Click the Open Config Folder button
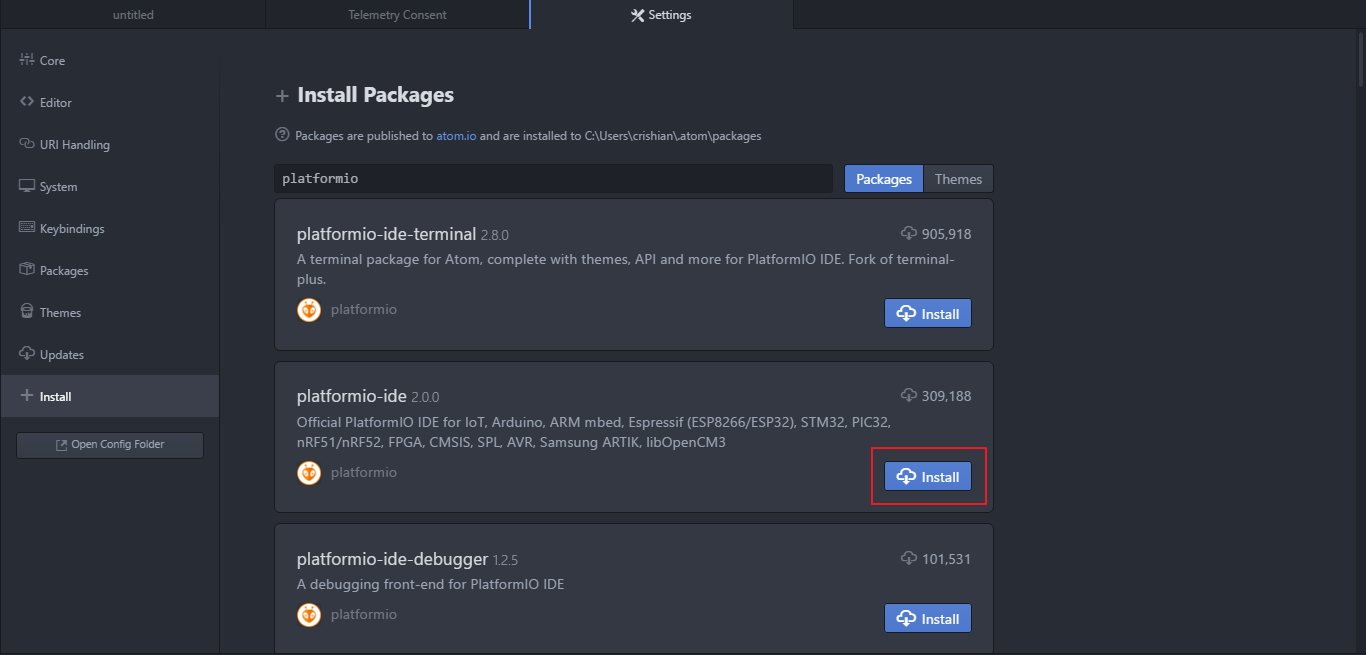 (110, 445)
